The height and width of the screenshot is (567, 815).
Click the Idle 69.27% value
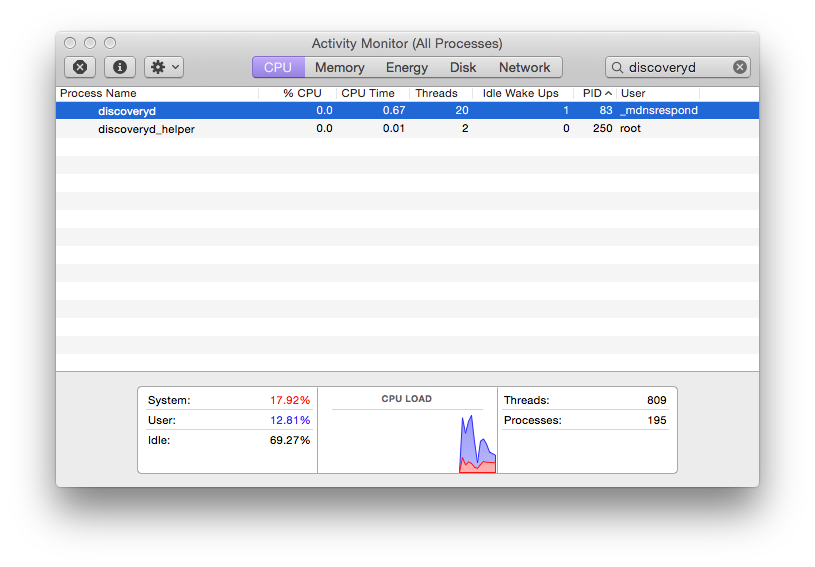click(x=290, y=440)
